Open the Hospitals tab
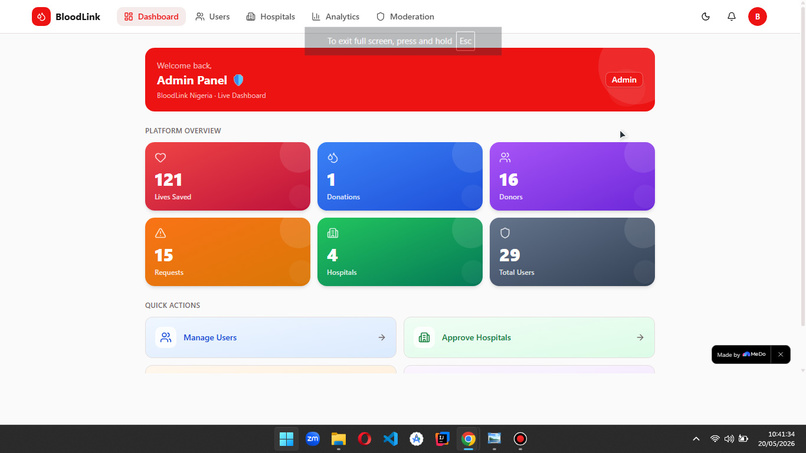806x453 pixels. point(270,16)
